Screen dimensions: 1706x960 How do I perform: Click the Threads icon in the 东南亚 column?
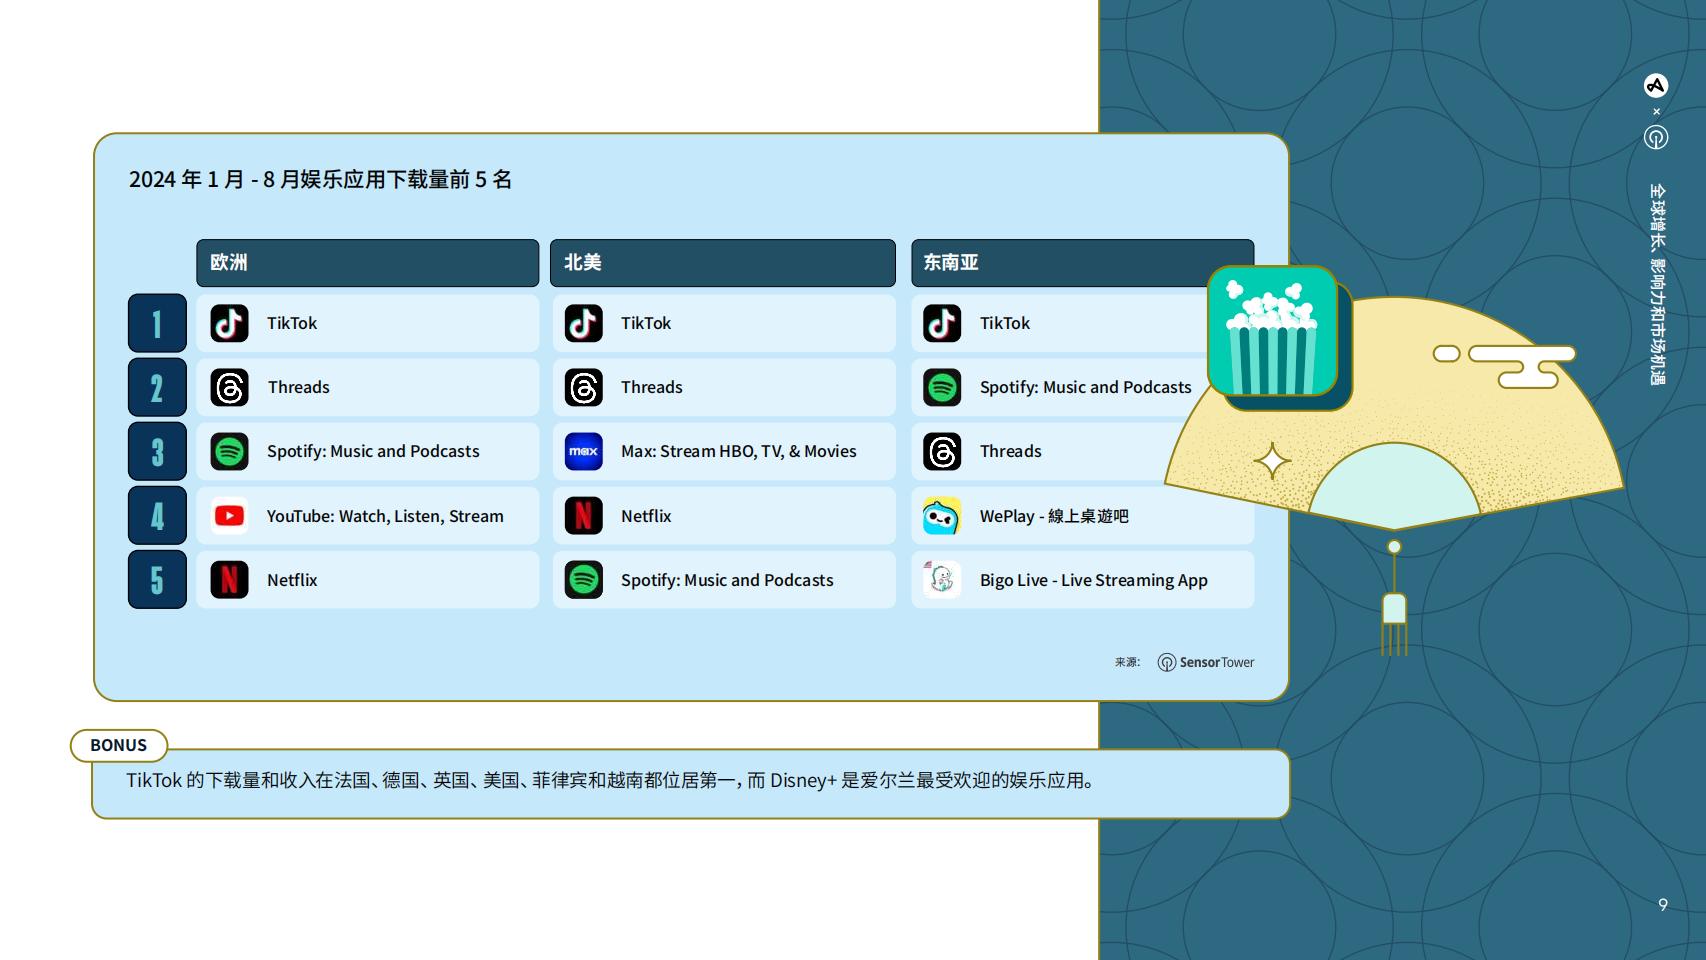click(942, 451)
